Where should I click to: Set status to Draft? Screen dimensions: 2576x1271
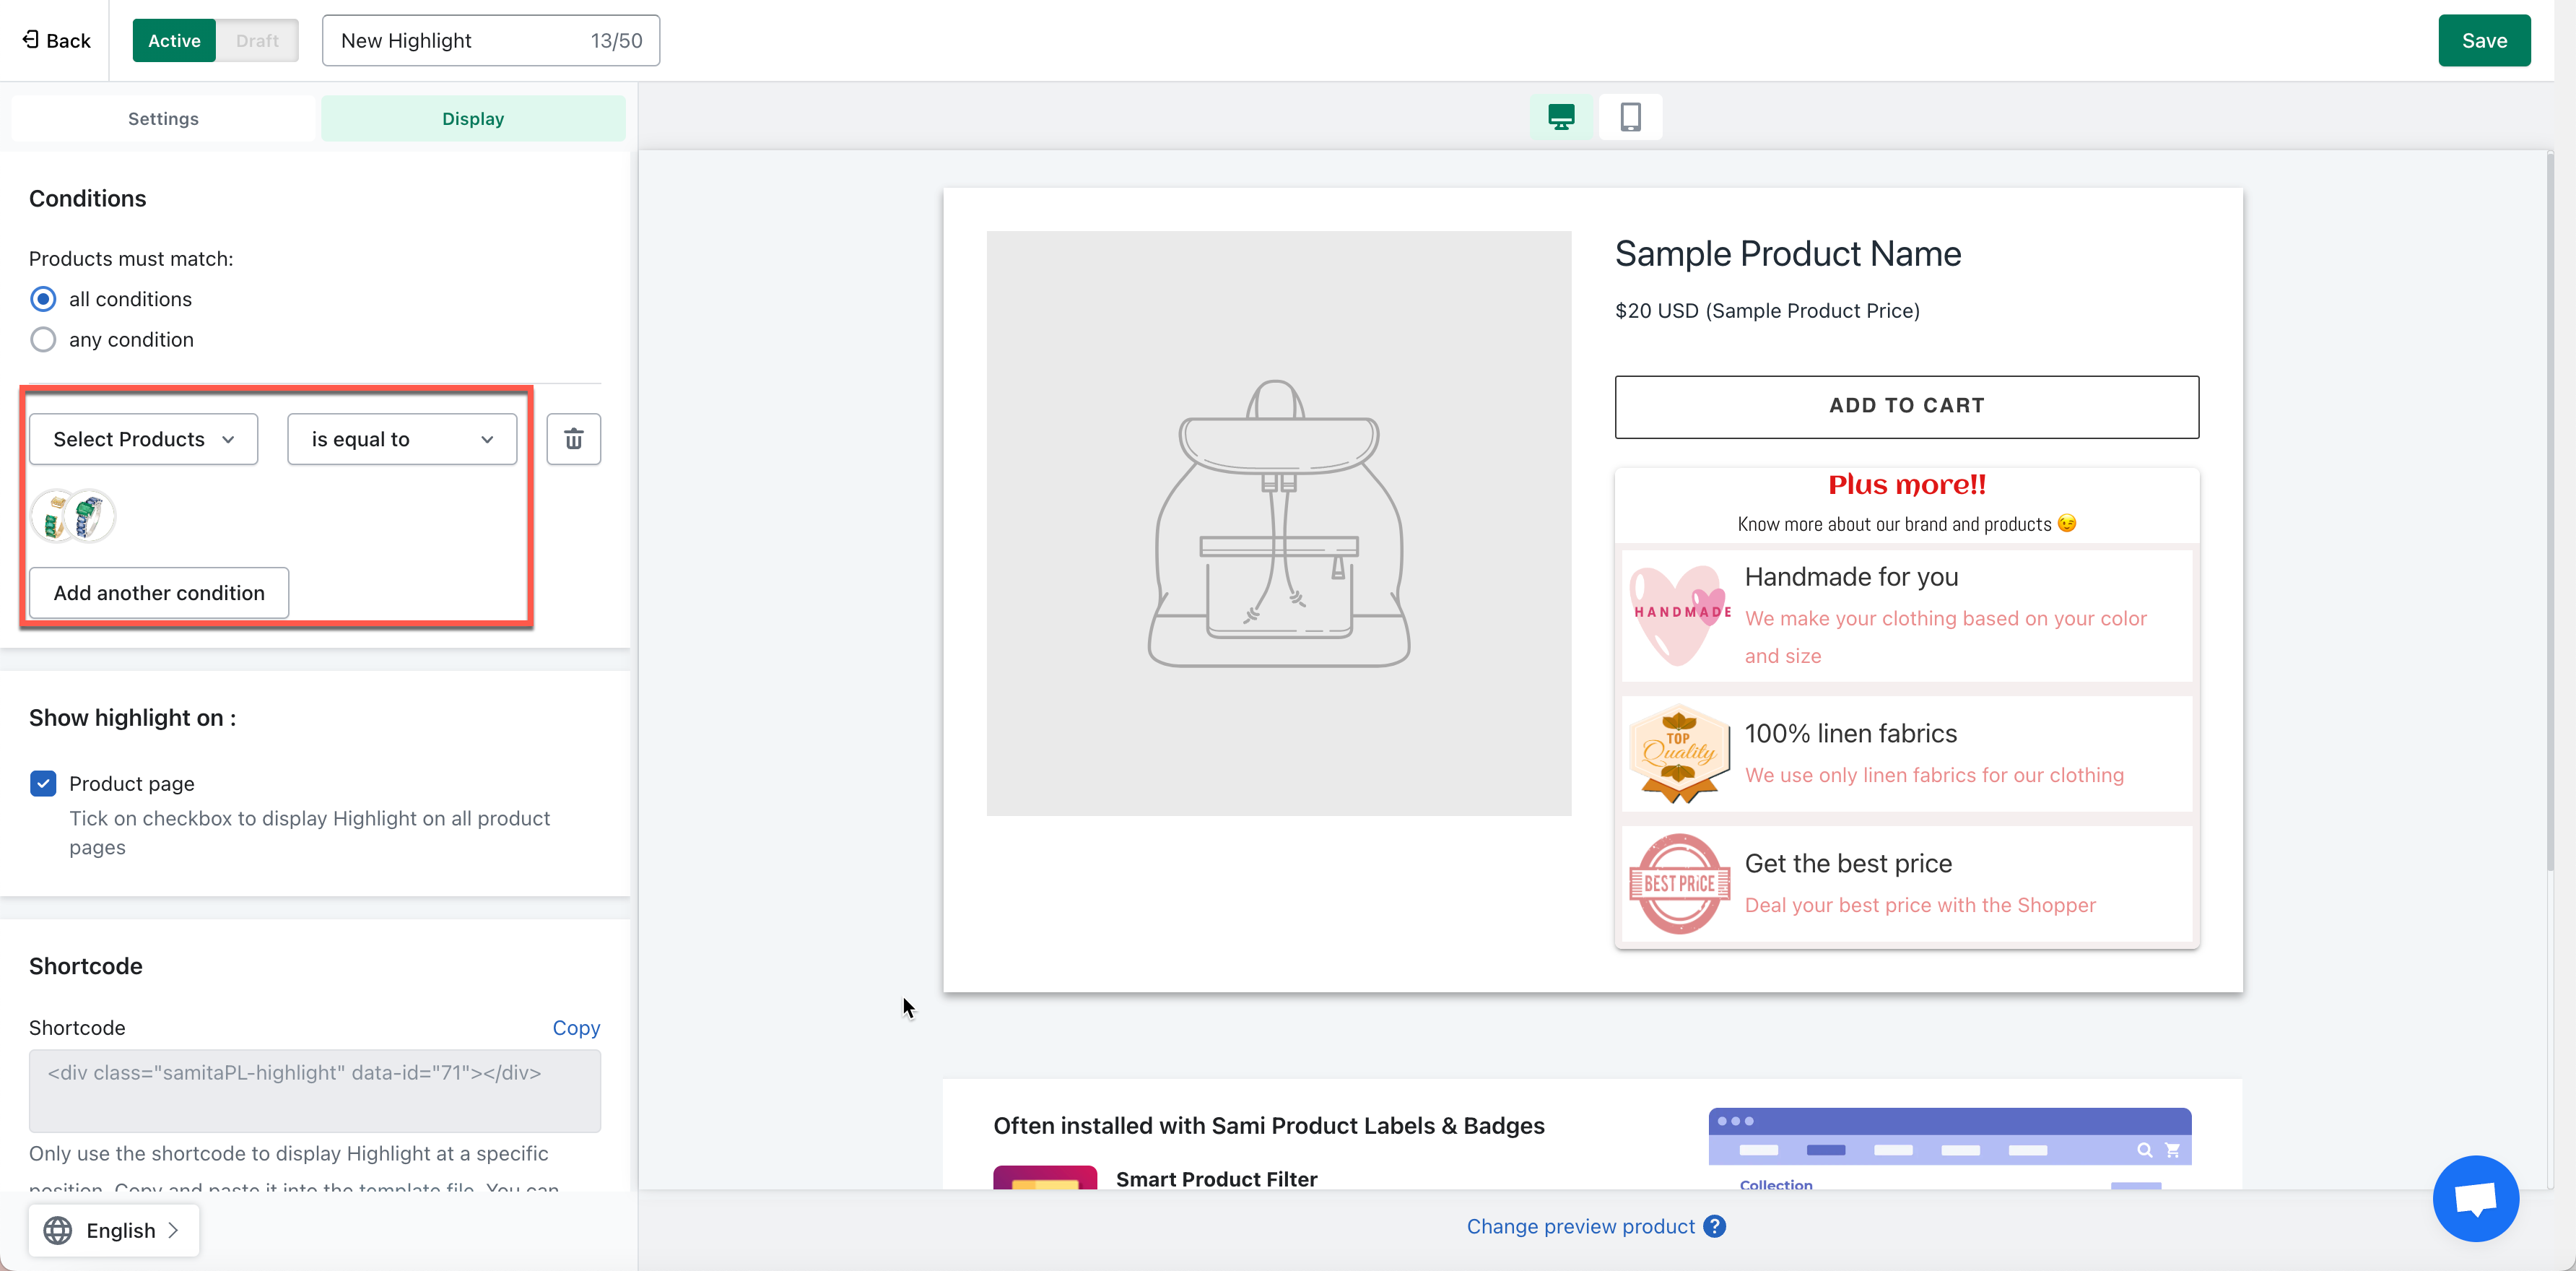[257, 40]
